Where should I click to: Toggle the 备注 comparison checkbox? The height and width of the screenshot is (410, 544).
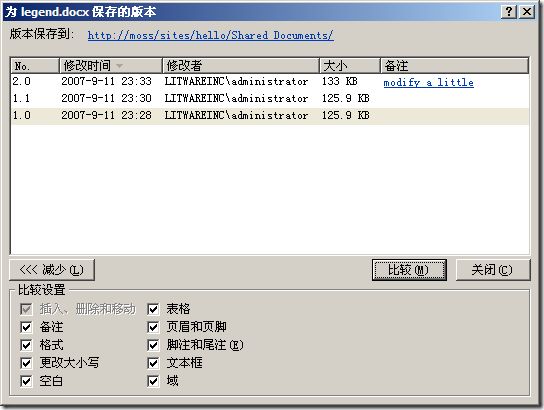[x=26, y=327]
